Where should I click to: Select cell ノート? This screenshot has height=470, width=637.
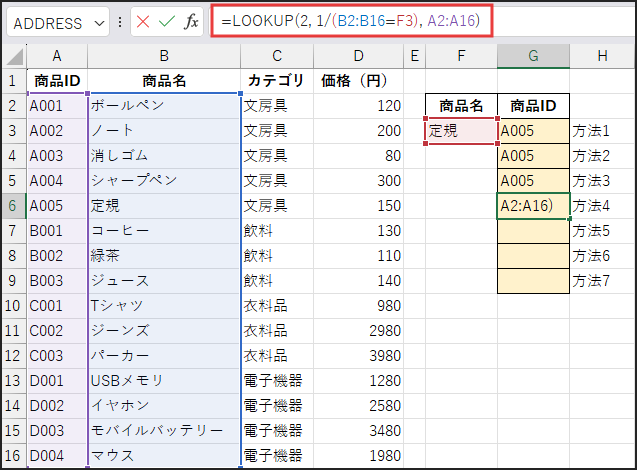(x=164, y=131)
